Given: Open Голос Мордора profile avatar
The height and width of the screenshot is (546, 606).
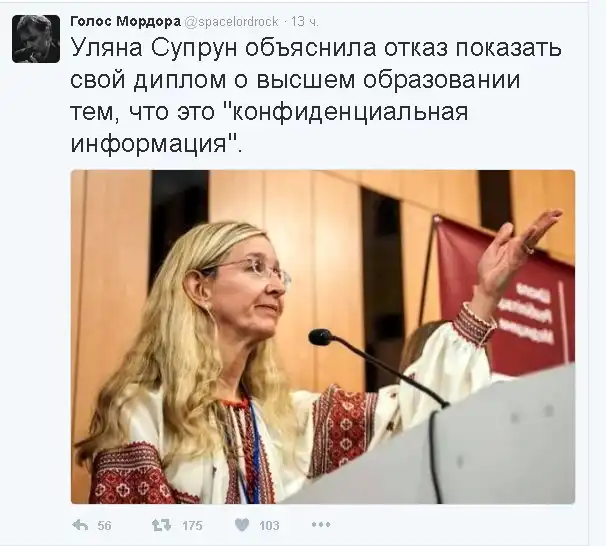Looking at the screenshot, I should [36, 39].
